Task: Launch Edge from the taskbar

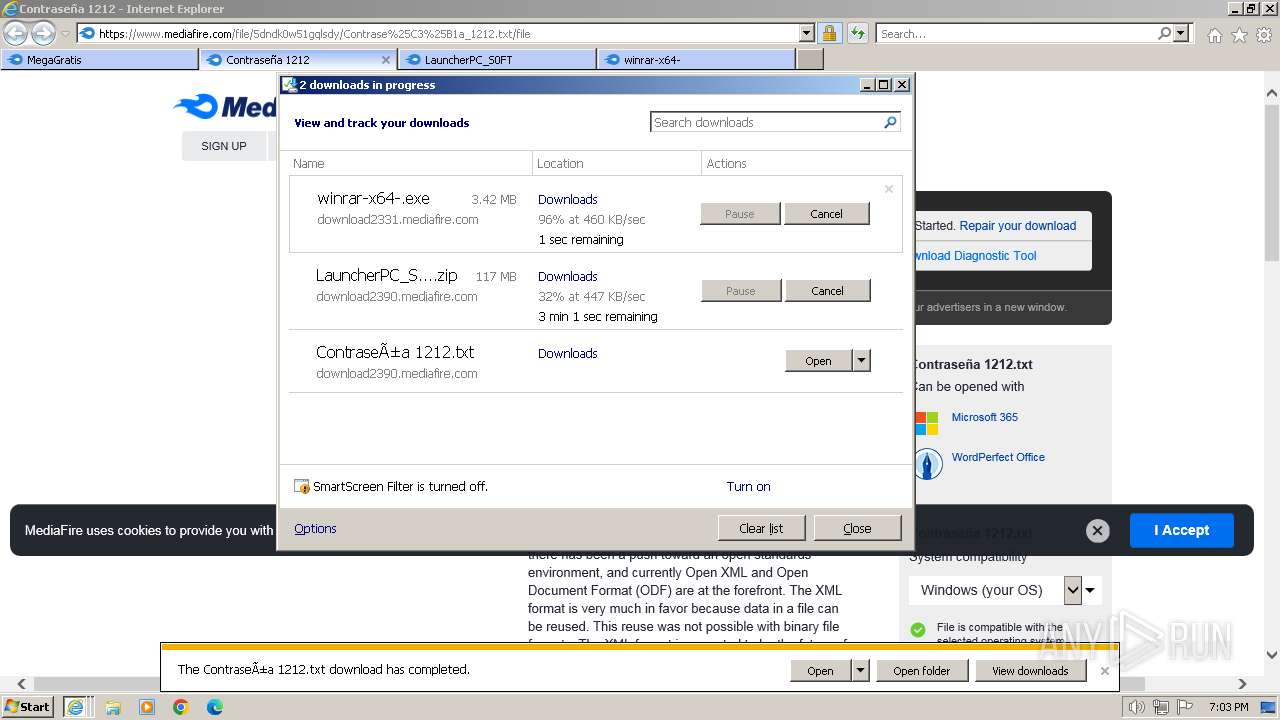Action: (x=215, y=707)
